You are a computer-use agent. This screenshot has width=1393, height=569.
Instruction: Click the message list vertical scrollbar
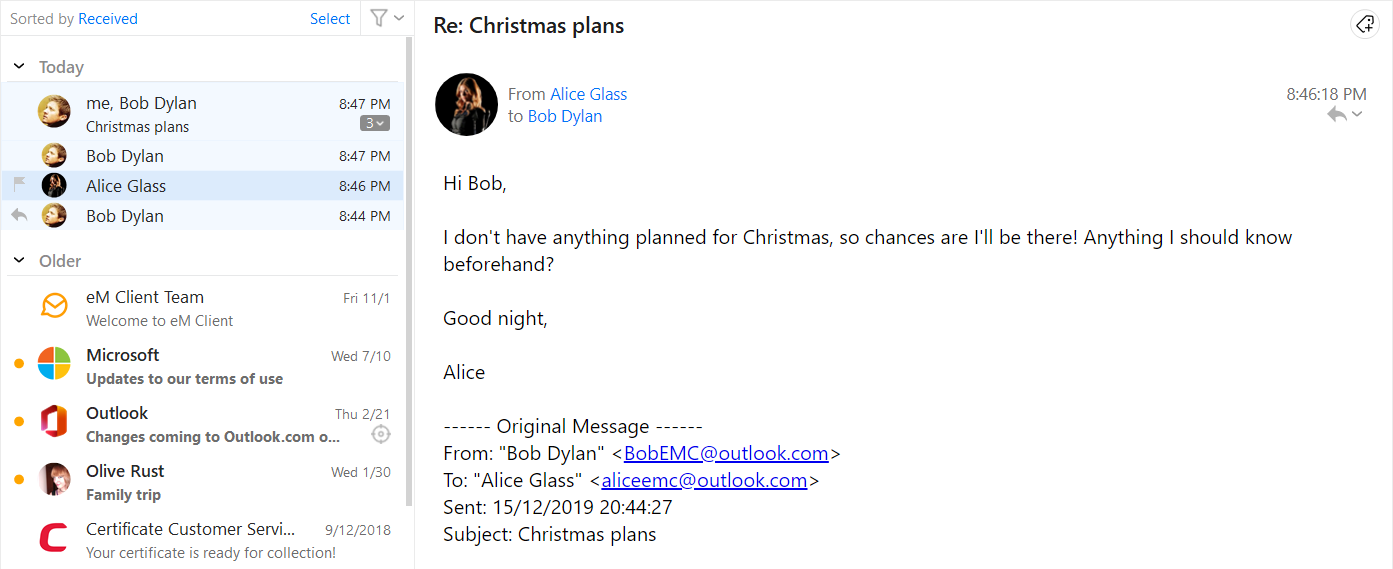coord(409,270)
